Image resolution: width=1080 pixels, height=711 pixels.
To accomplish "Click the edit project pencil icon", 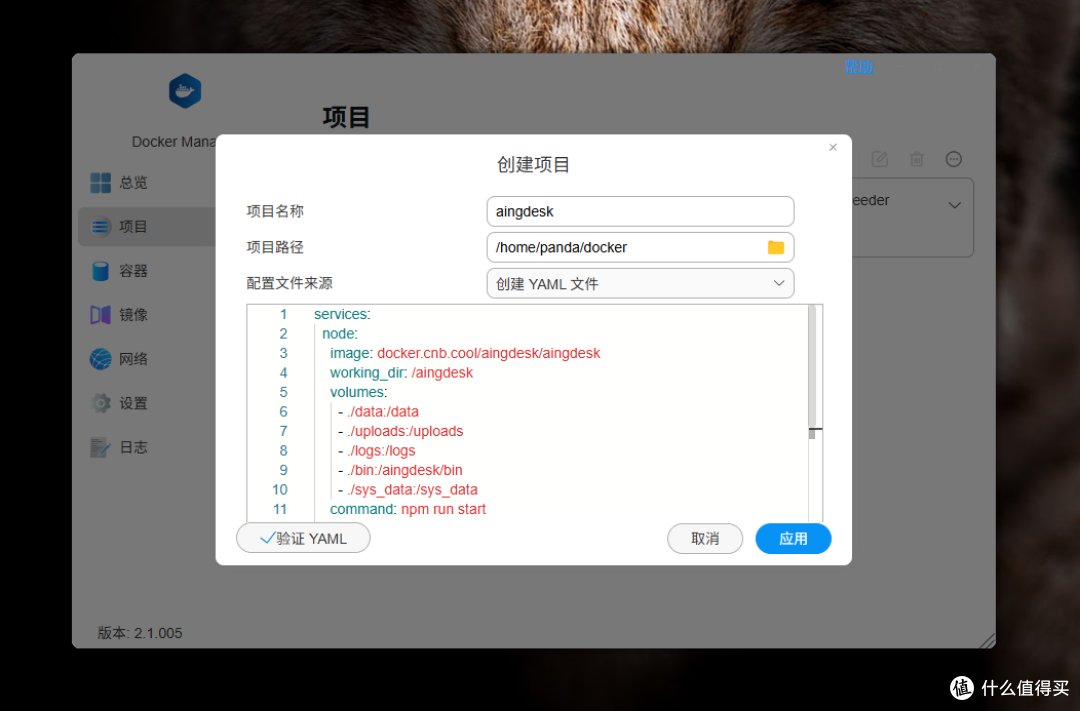I will click(880, 159).
